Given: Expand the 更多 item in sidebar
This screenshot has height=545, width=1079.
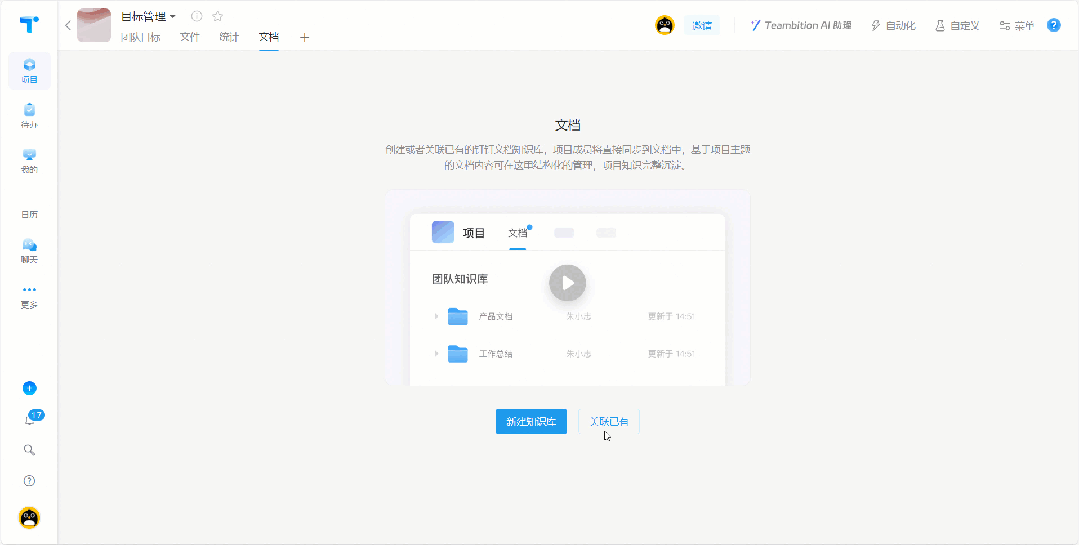Looking at the screenshot, I should point(29,296).
